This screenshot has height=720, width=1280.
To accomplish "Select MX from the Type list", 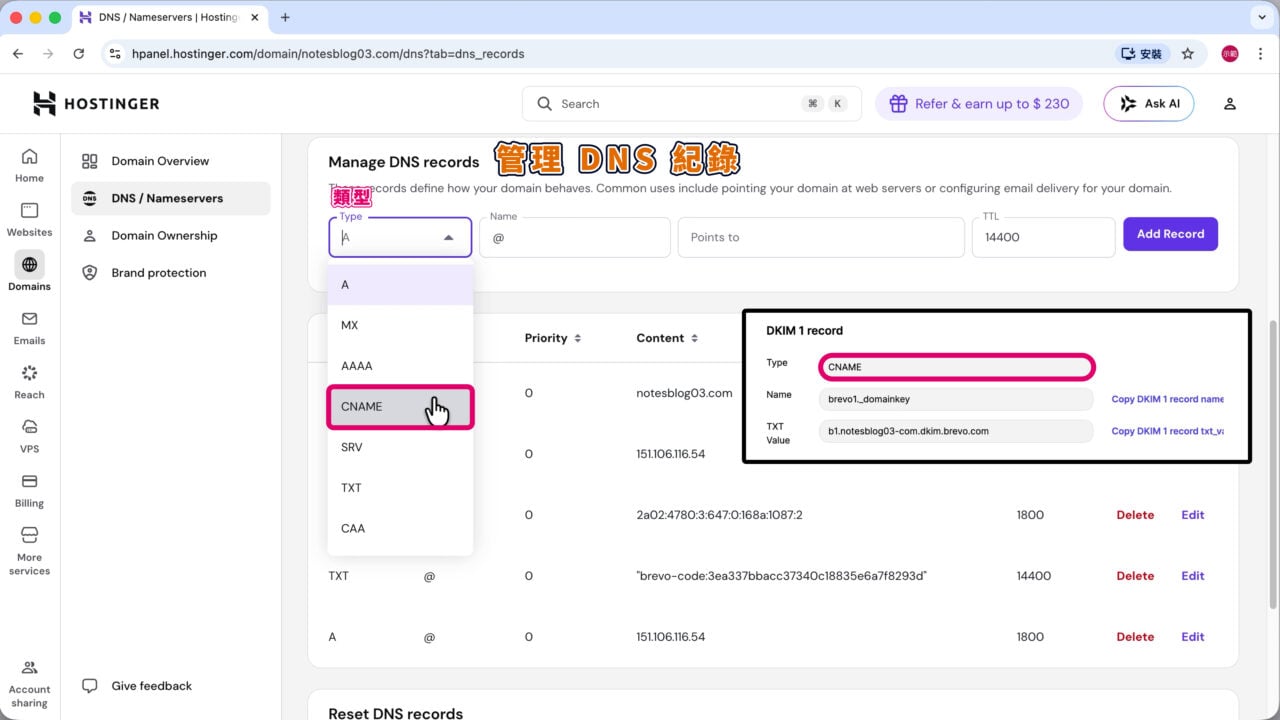I will (x=400, y=325).
